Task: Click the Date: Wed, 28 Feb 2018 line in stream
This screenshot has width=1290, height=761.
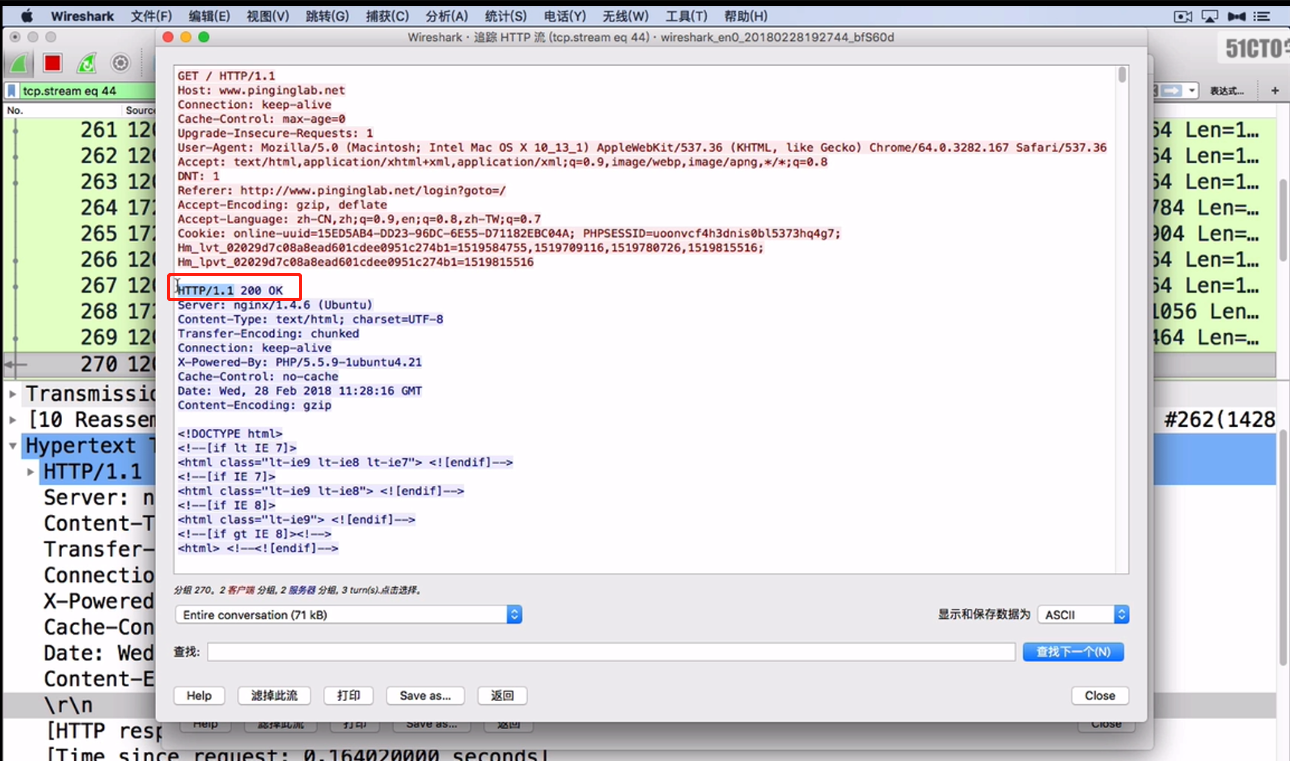Action: tap(300, 391)
